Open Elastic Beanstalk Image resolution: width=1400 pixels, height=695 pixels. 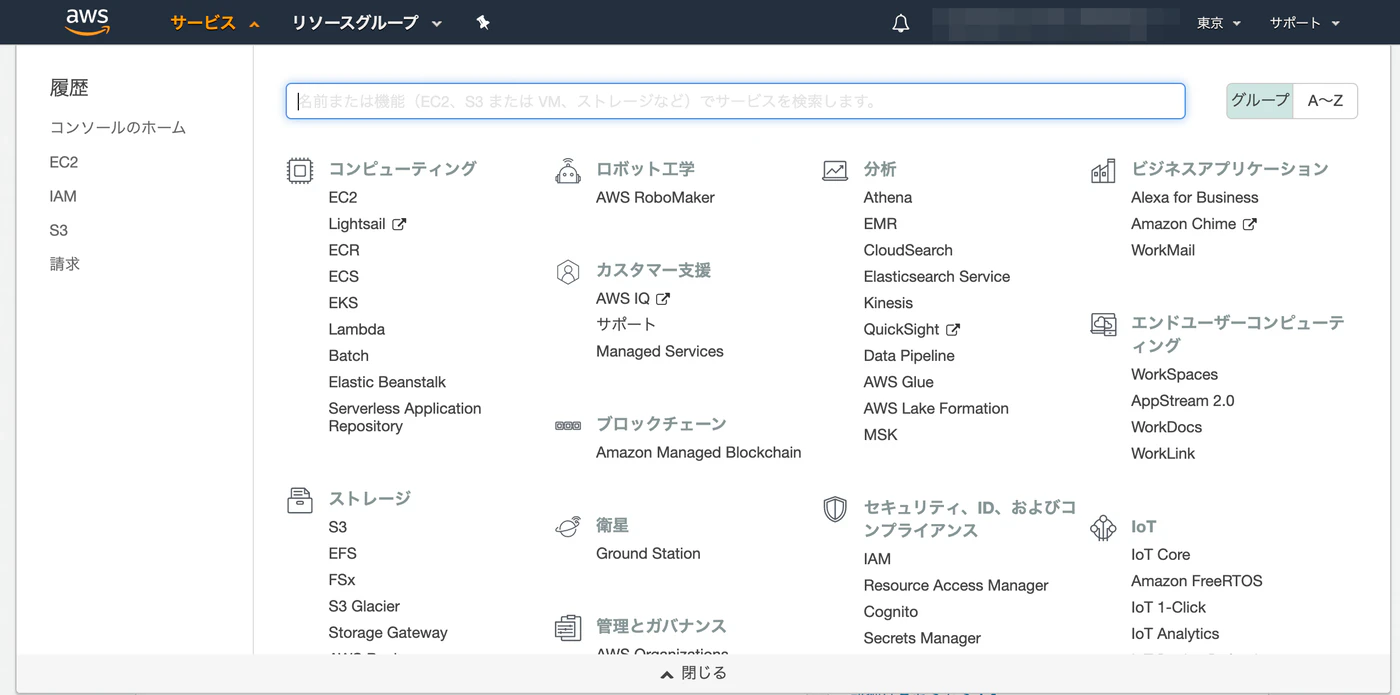pyautogui.click(x=387, y=382)
